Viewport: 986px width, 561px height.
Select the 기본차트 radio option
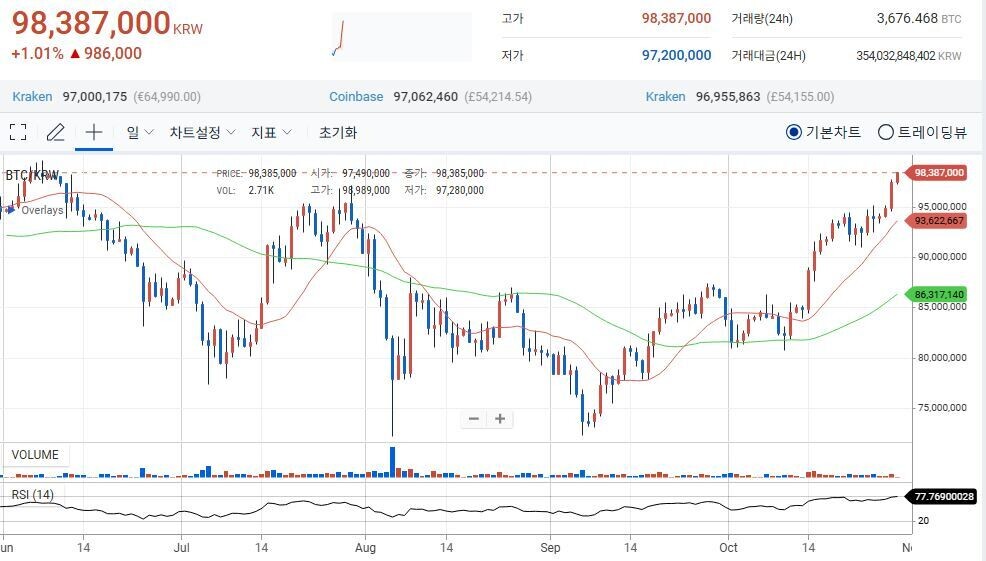point(794,132)
